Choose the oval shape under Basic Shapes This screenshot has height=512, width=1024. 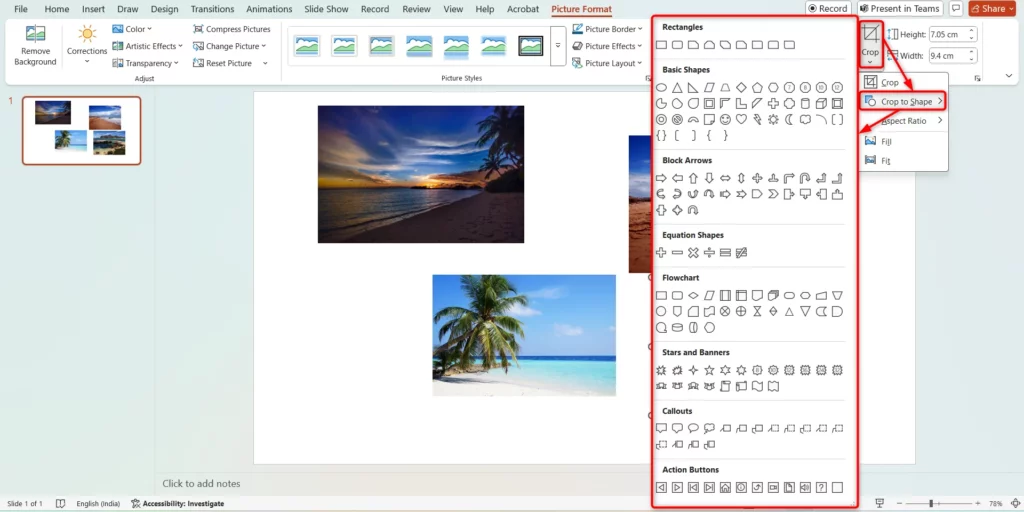click(661, 87)
